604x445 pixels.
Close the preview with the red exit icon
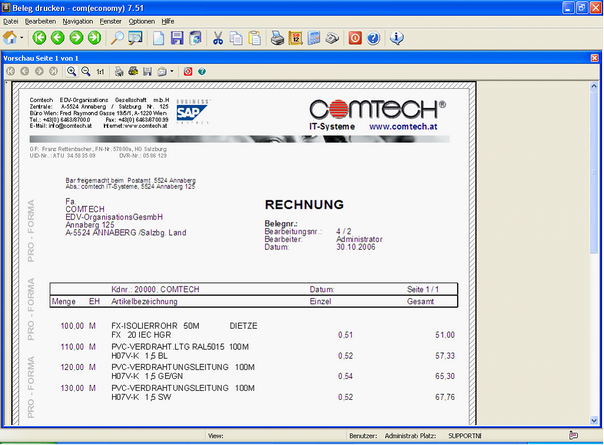click(188, 71)
